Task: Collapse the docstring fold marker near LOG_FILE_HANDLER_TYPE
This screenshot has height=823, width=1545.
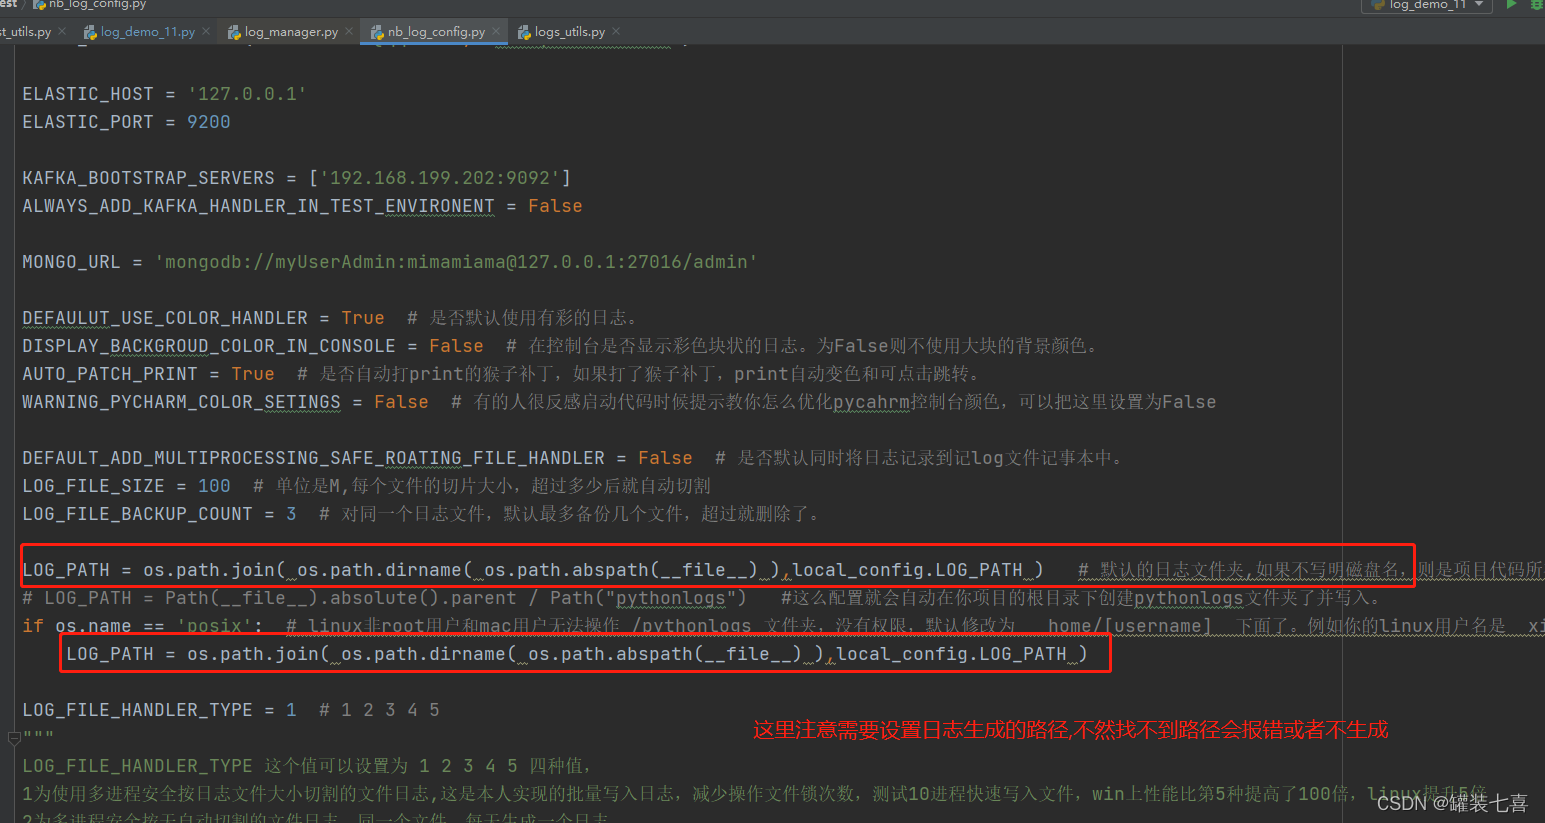Action: pos(14,738)
